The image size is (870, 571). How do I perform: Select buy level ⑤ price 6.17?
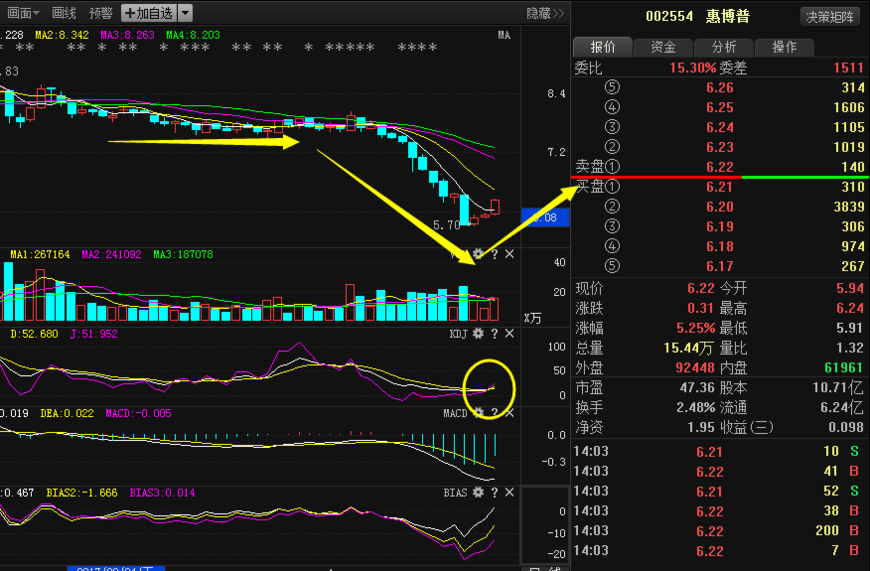click(x=720, y=267)
